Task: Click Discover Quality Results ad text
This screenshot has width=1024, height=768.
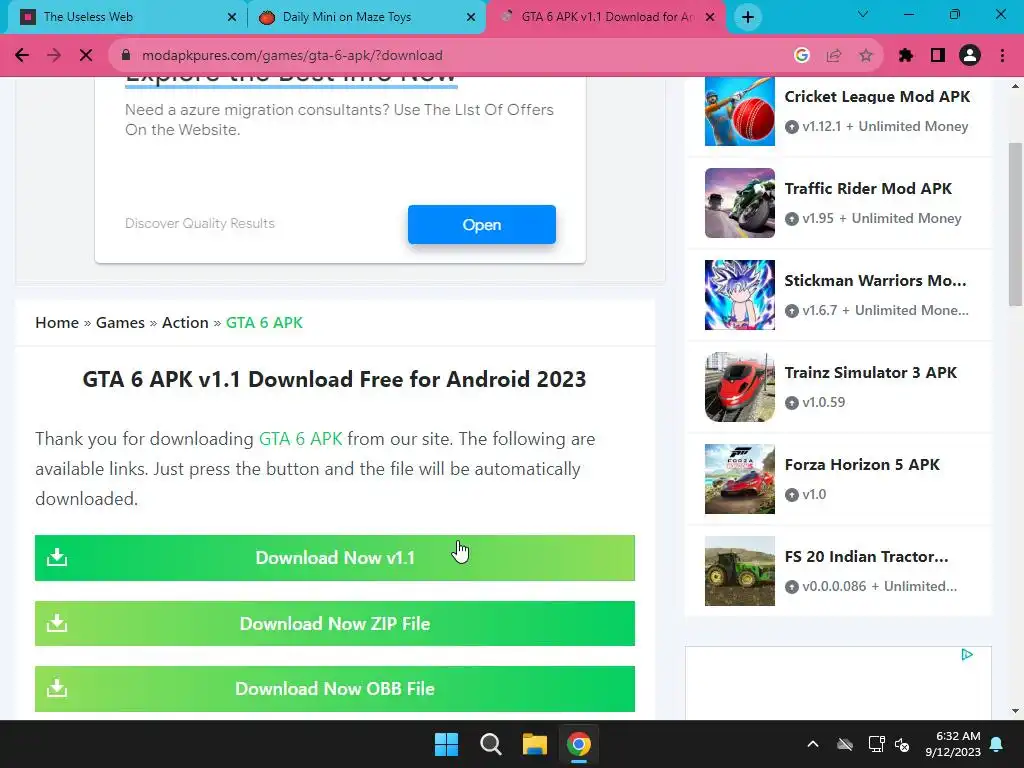Action: (x=200, y=223)
